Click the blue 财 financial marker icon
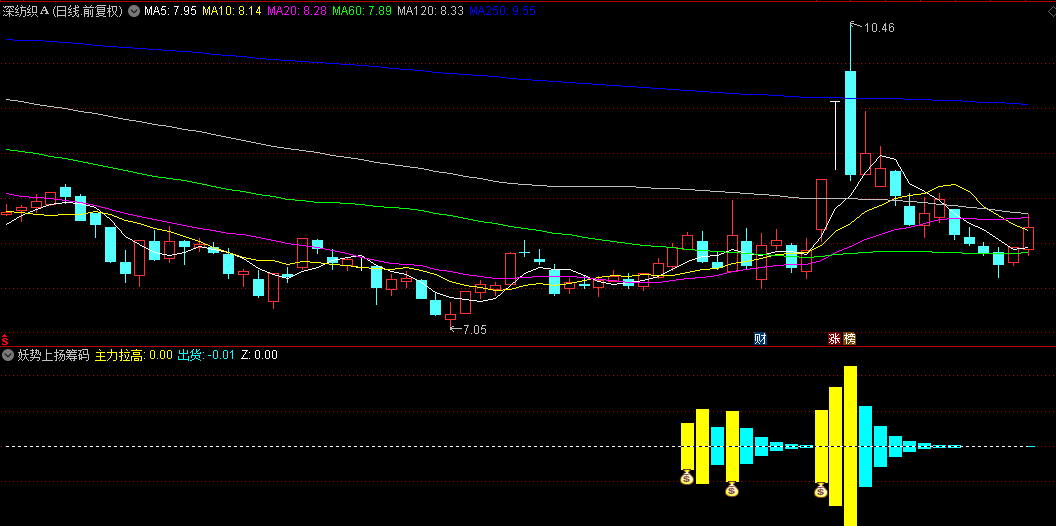1056x526 pixels. tap(760, 339)
